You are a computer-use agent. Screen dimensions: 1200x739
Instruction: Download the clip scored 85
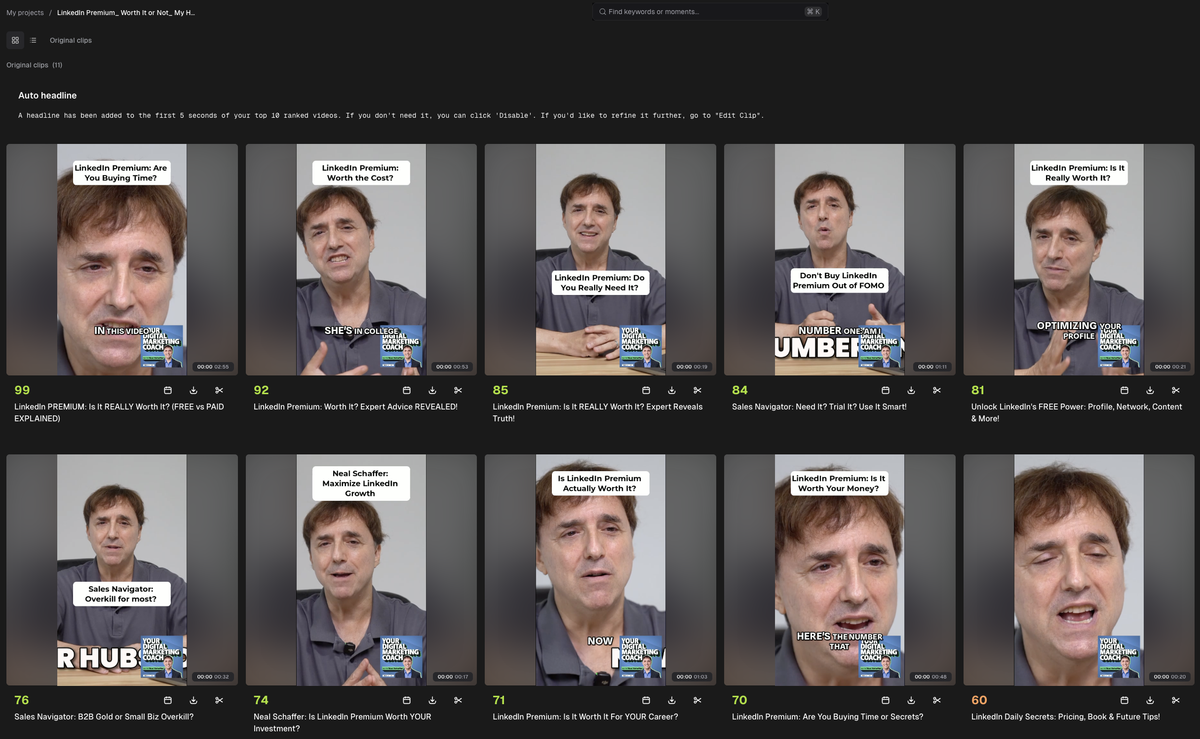click(x=672, y=390)
